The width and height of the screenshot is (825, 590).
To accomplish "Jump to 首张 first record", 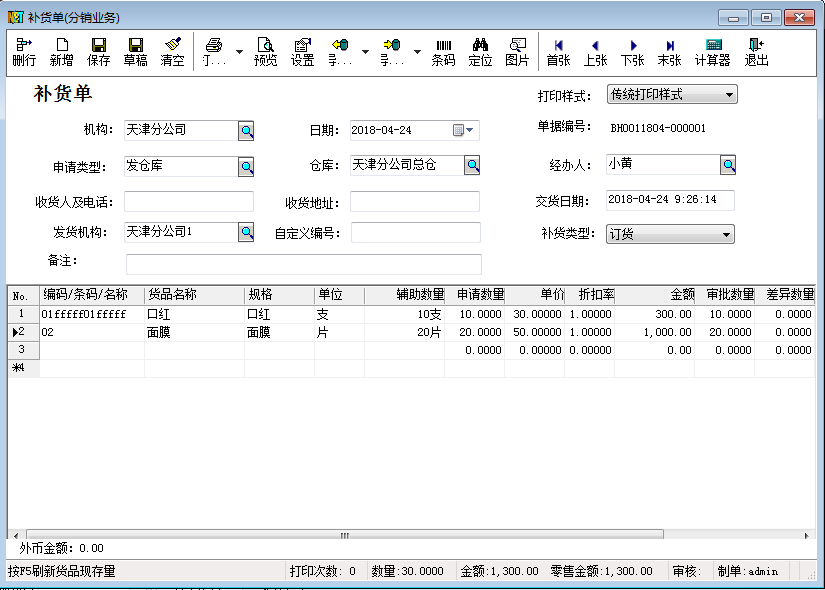I will pyautogui.click(x=558, y=52).
